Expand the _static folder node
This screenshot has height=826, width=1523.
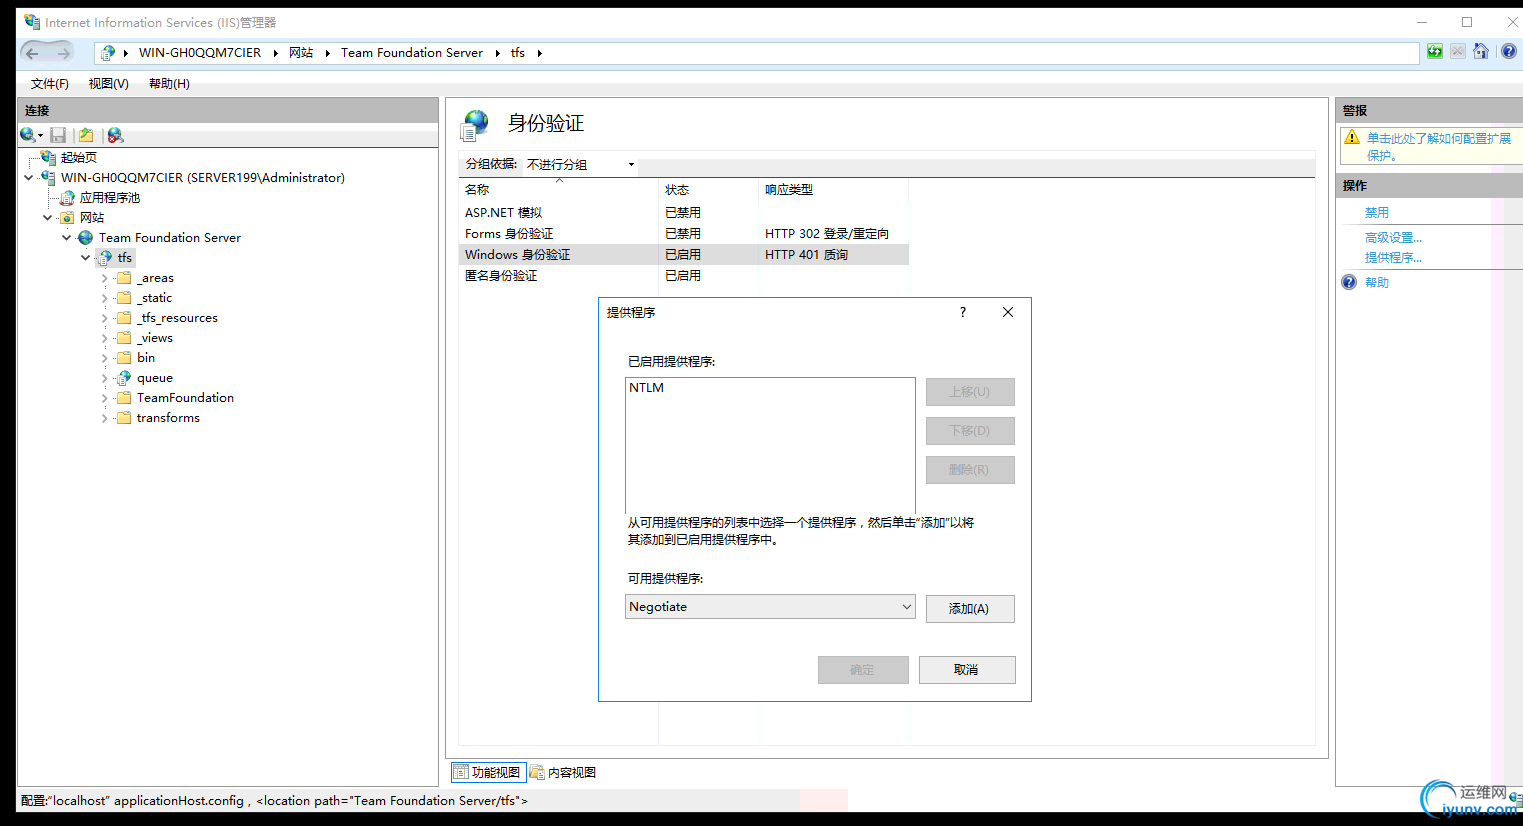[x=105, y=298]
